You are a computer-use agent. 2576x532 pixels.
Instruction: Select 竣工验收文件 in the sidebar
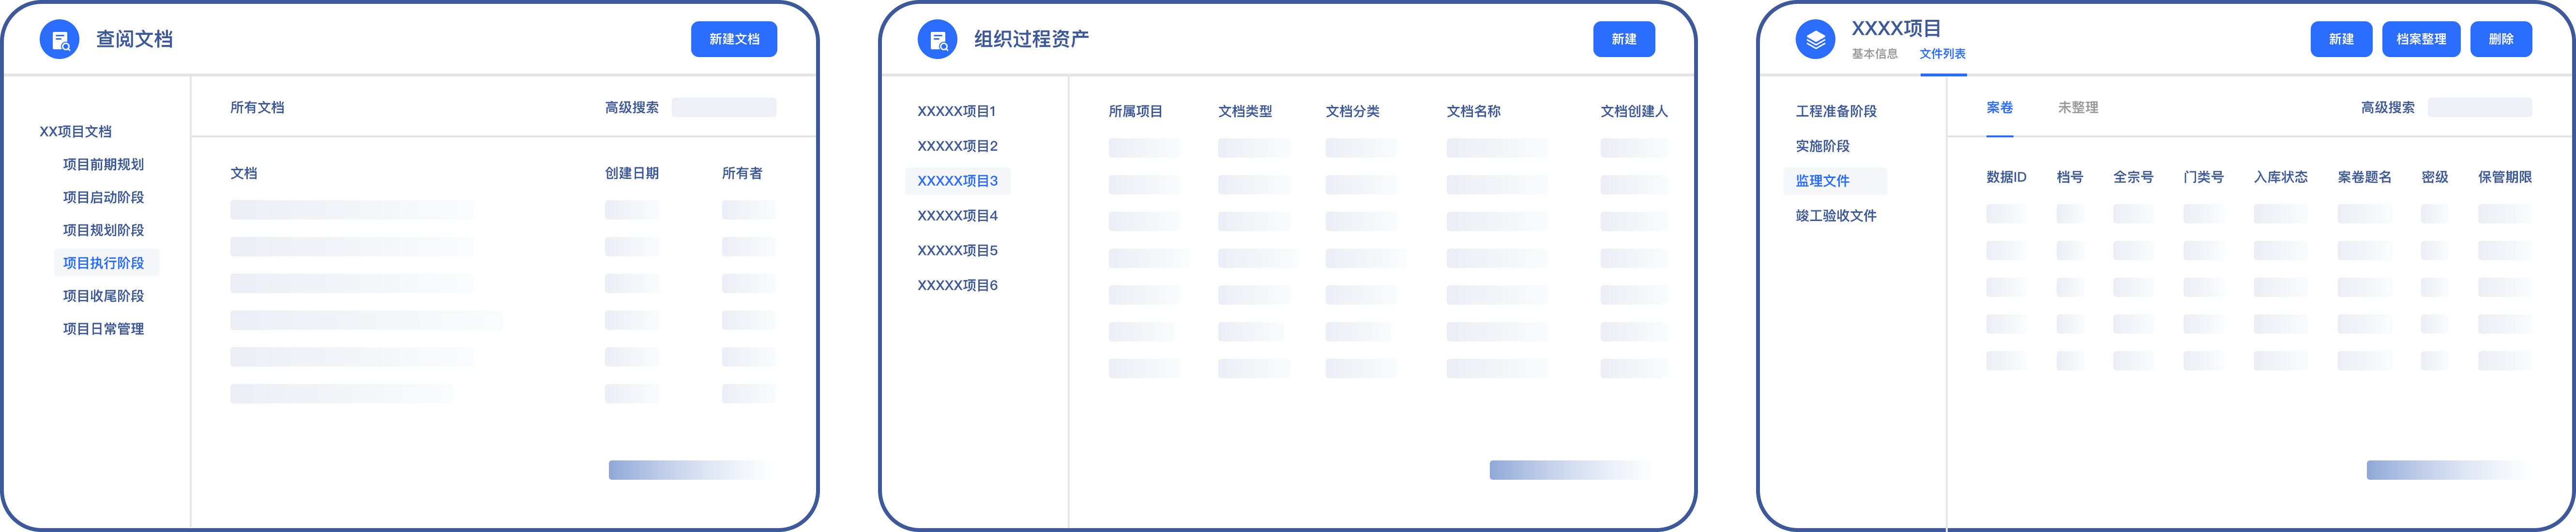click(1835, 216)
